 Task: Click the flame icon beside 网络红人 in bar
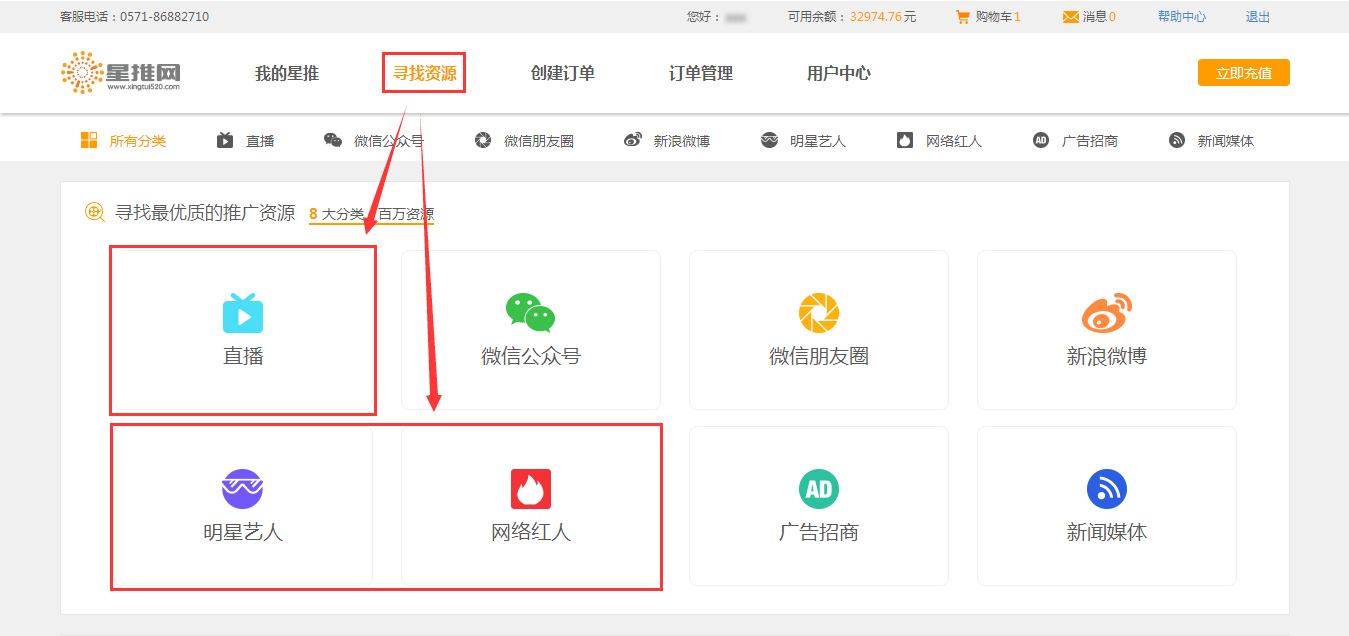905,140
